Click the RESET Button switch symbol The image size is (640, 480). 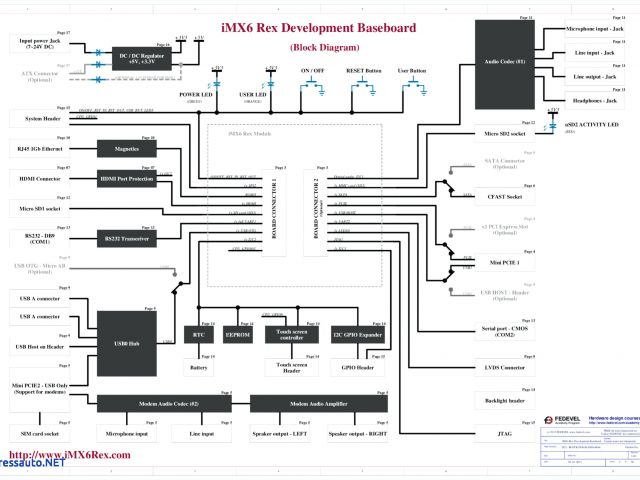[x=363, y=87]
